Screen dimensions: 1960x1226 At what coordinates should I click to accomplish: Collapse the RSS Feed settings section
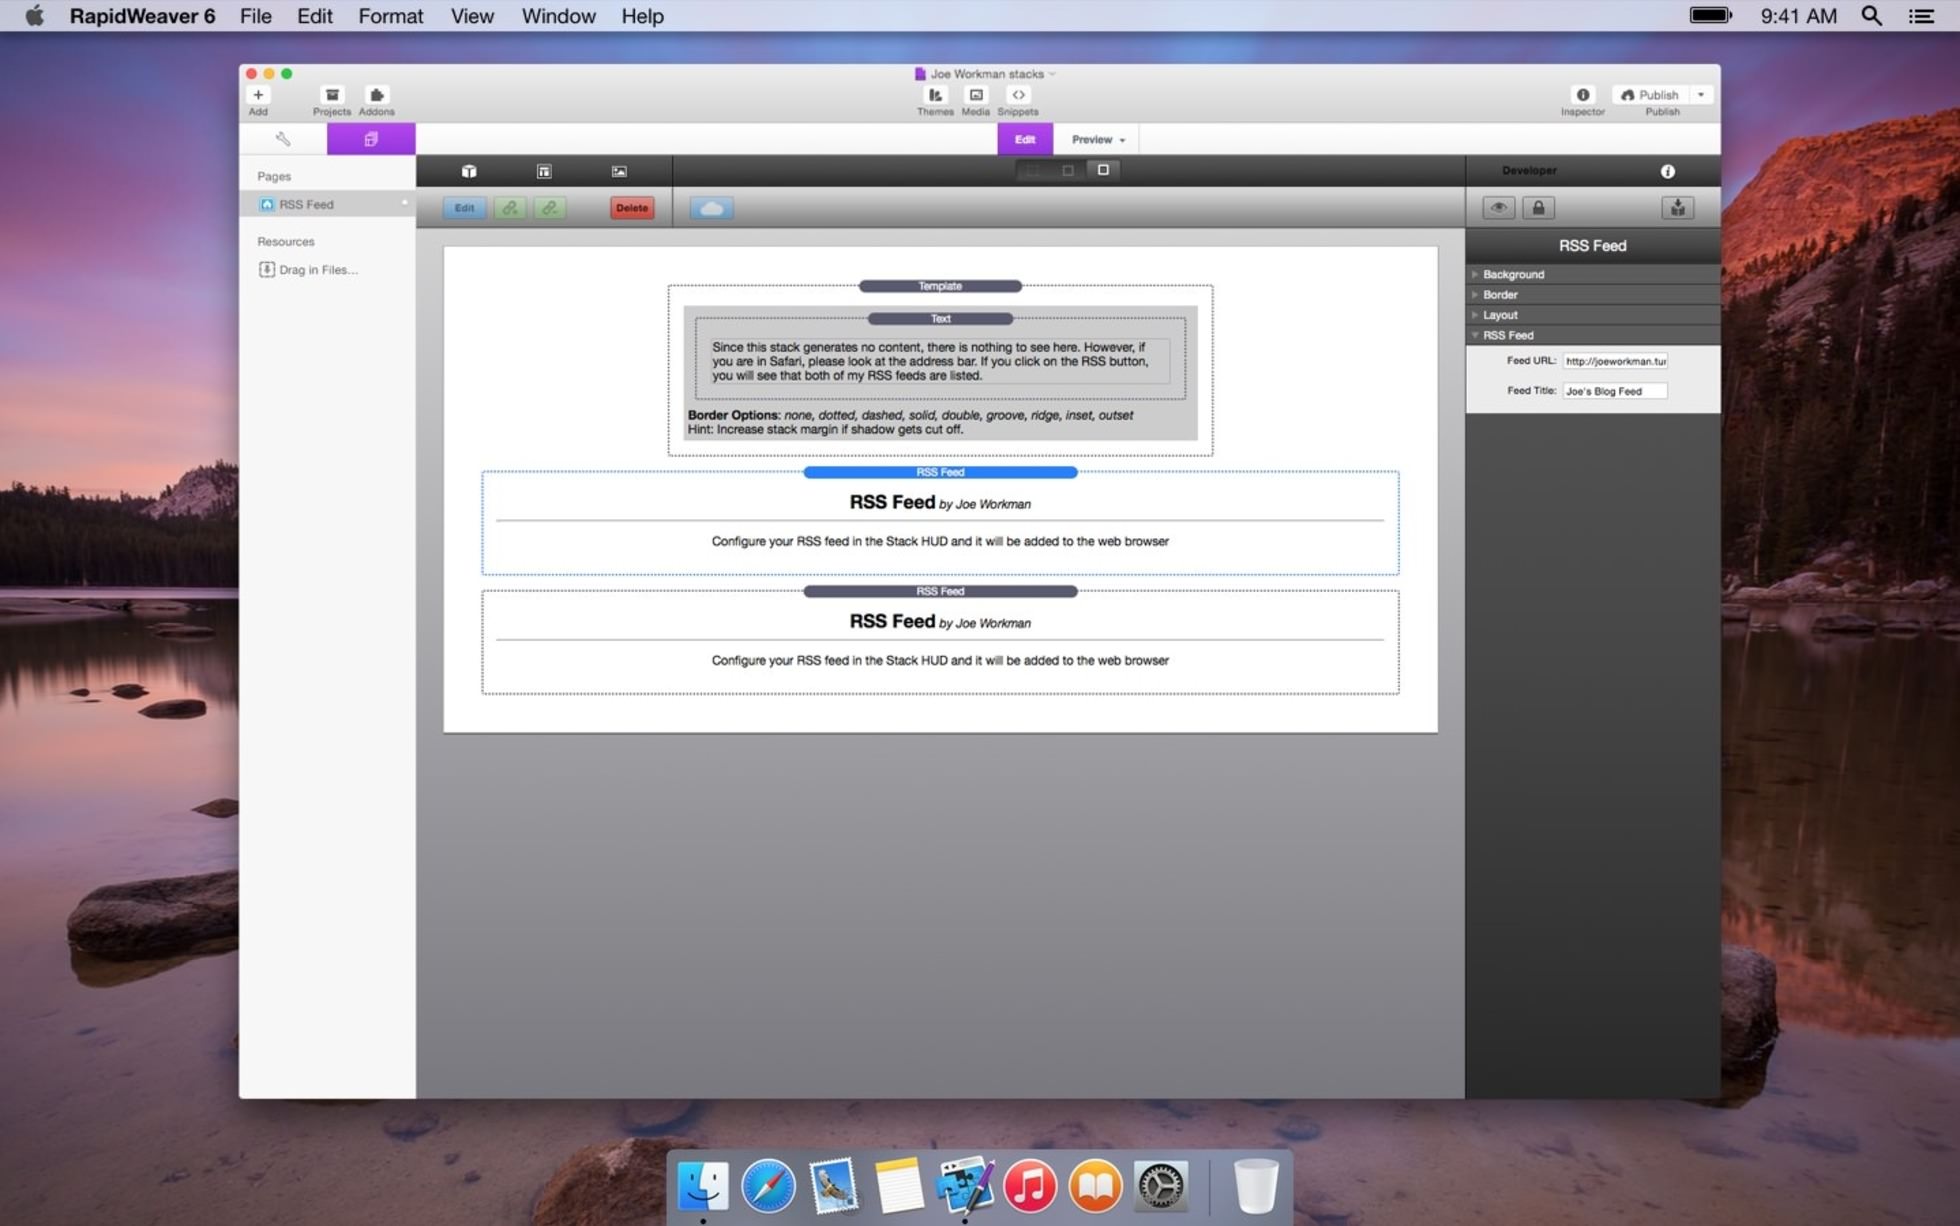(x=1593, y=335)
